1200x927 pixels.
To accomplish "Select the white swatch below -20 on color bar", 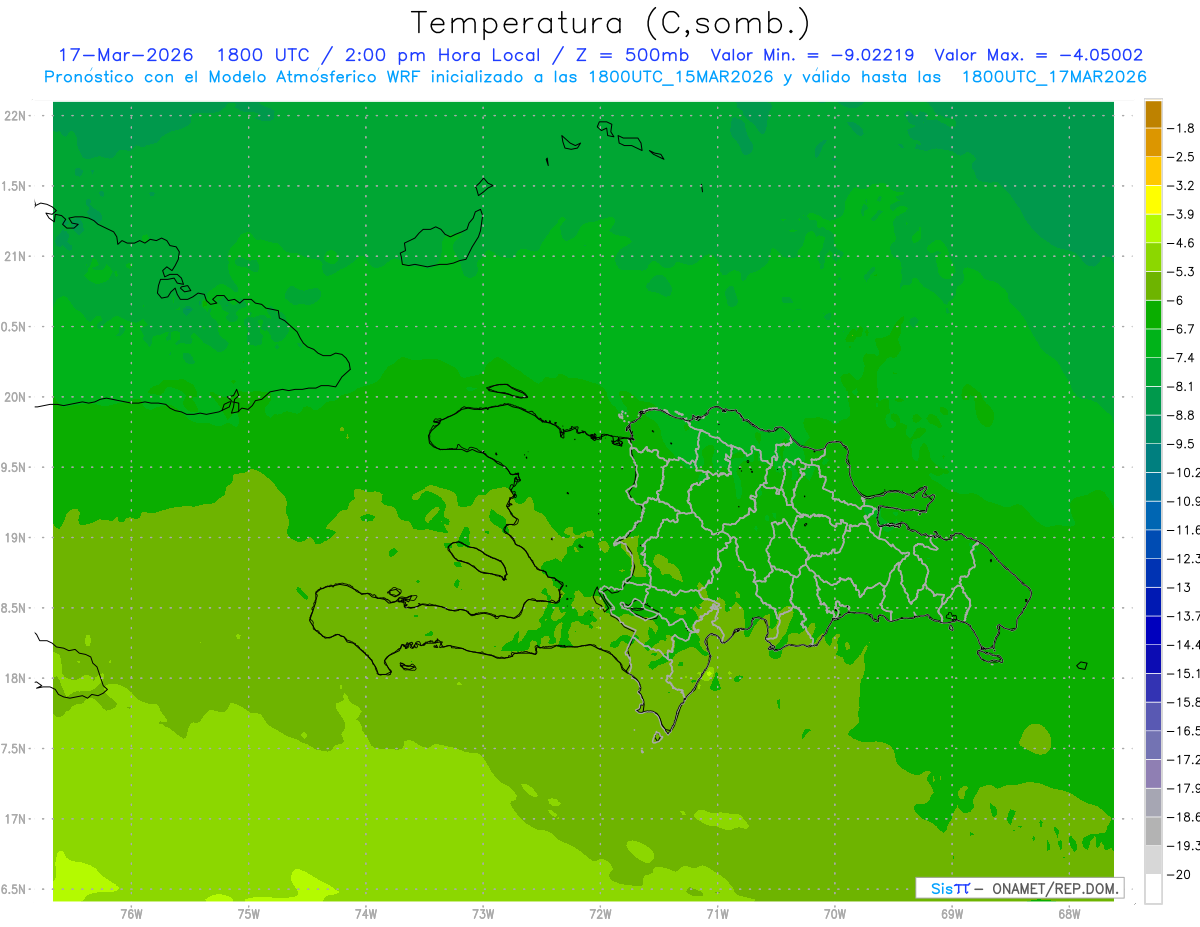I will [1153, 889].
